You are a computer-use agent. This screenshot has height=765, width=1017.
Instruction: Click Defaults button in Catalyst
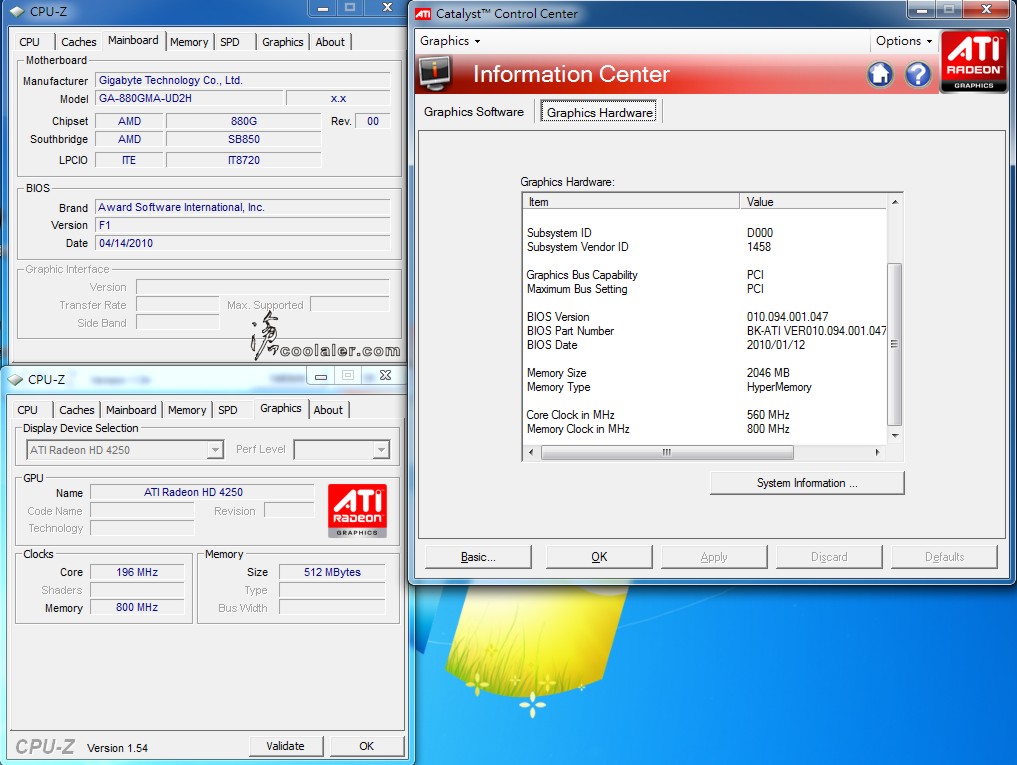click(944, 557)
